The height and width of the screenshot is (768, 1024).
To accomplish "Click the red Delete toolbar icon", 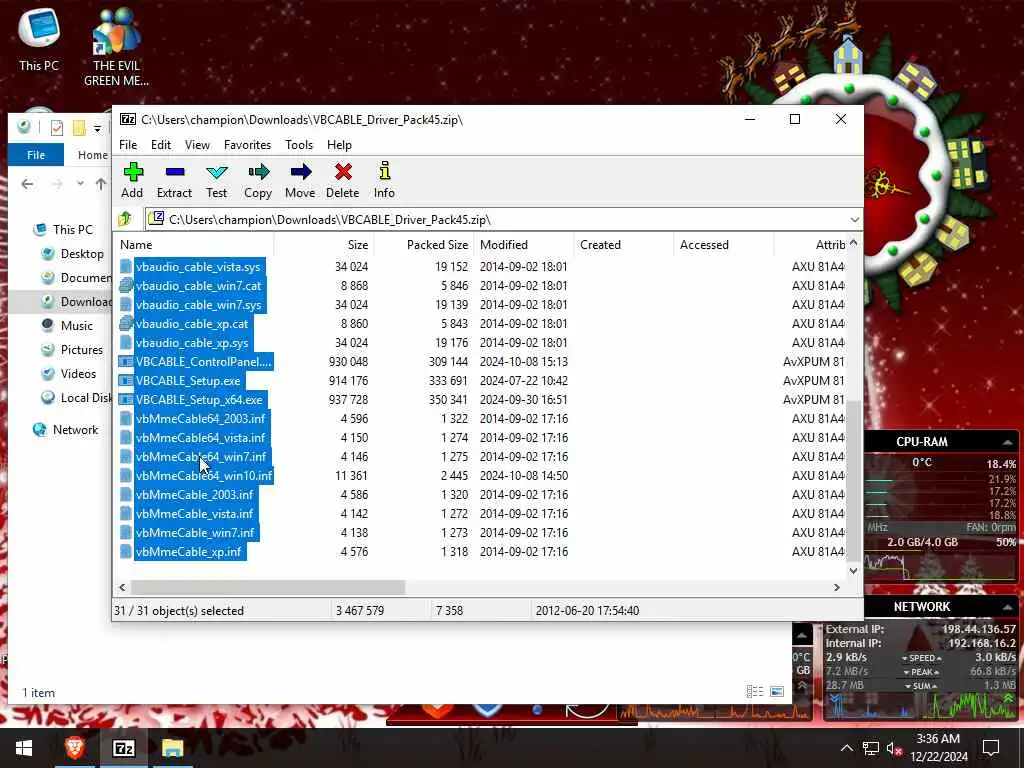I will [343, 181].
